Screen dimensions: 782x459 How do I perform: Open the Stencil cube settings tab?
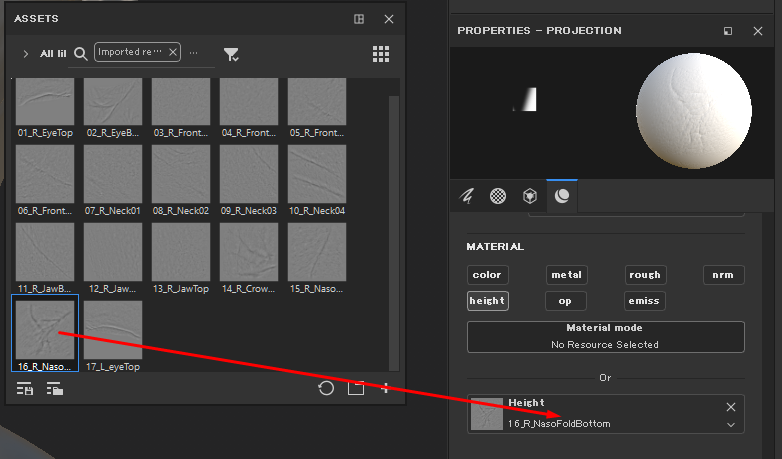(530, 196)
